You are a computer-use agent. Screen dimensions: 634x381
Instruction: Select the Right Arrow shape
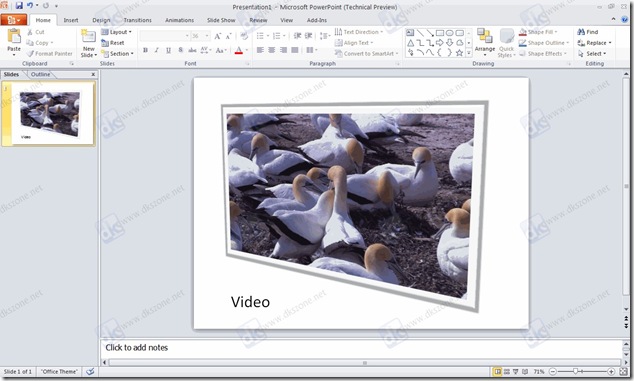tap(440, 43)
